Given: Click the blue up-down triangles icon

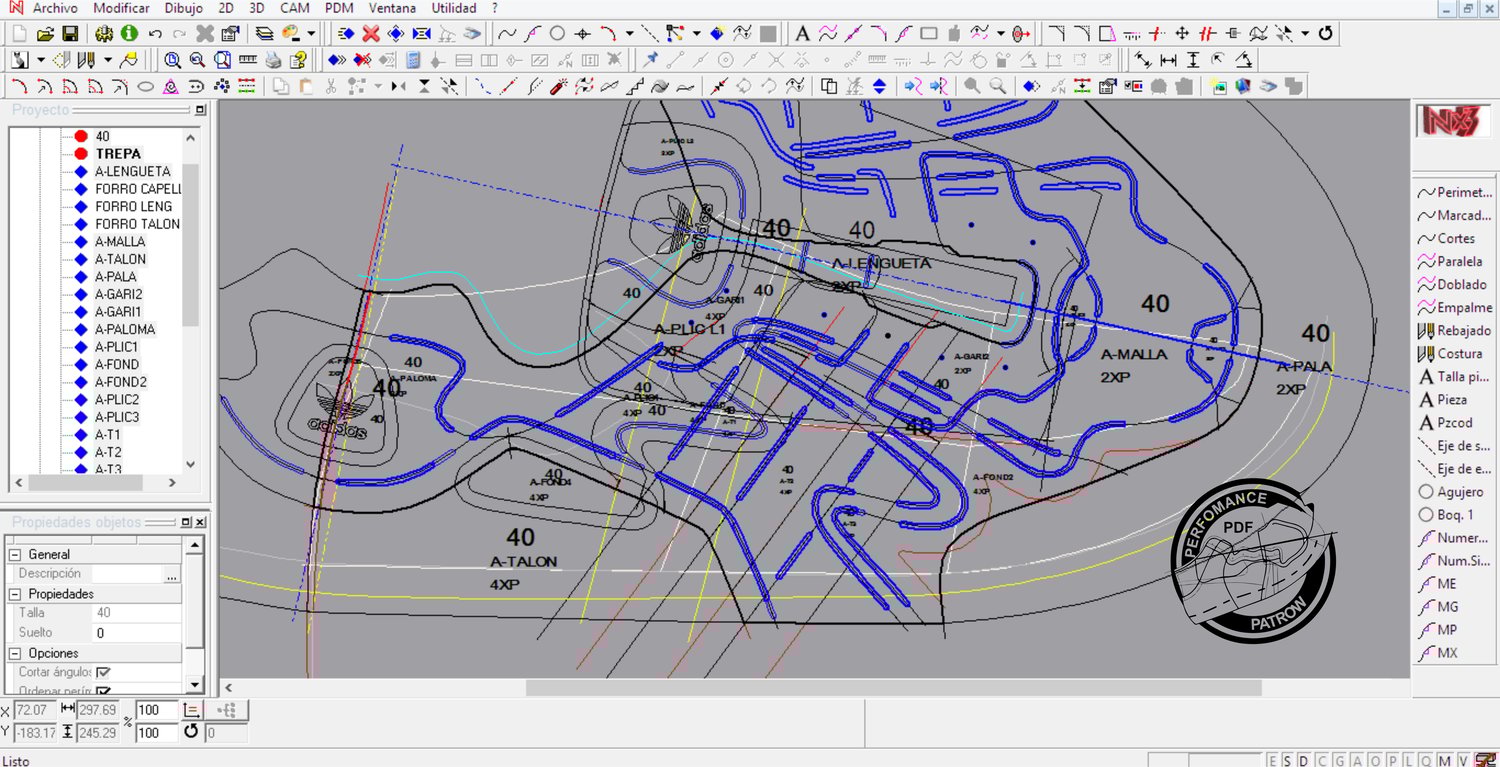Looking at the screenshot, I should point(879,86).
